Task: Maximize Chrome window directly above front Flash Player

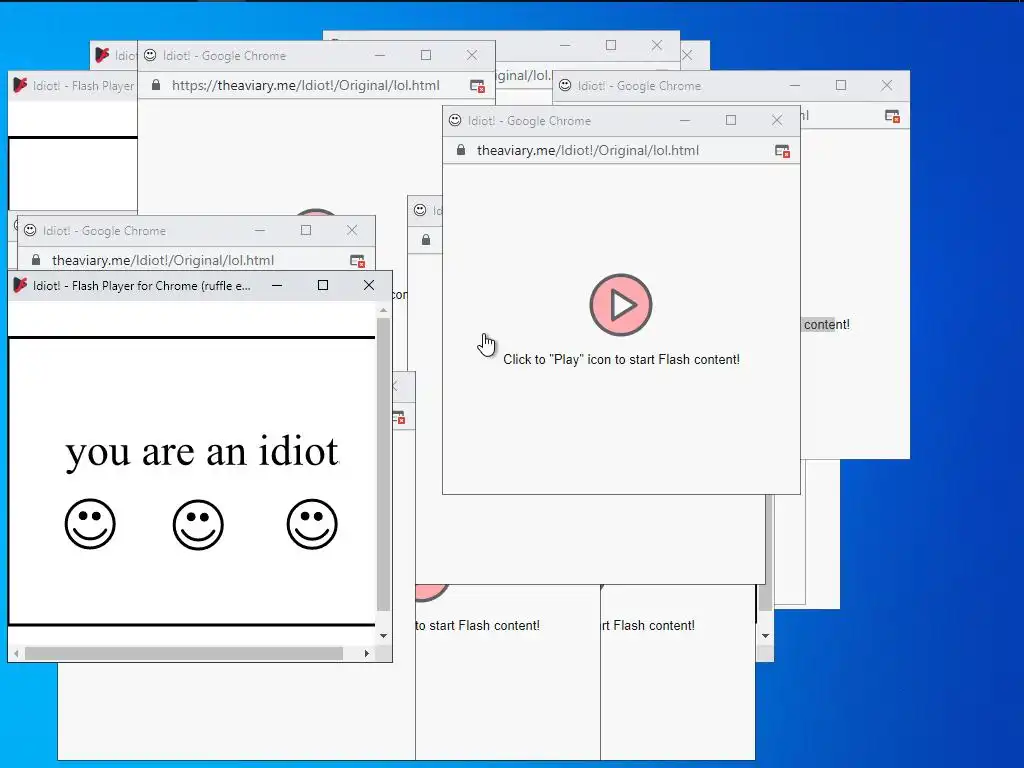Action: (x=306, y=231)
